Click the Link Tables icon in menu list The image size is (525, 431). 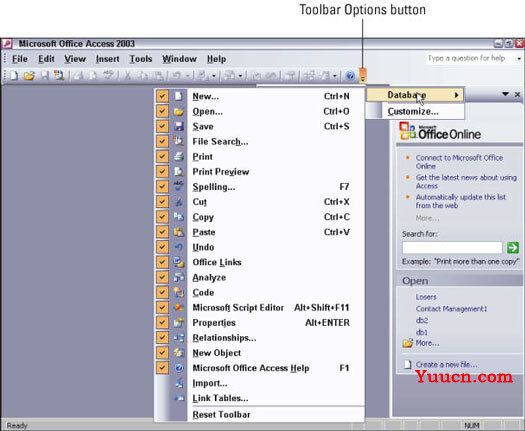(179, 398)
